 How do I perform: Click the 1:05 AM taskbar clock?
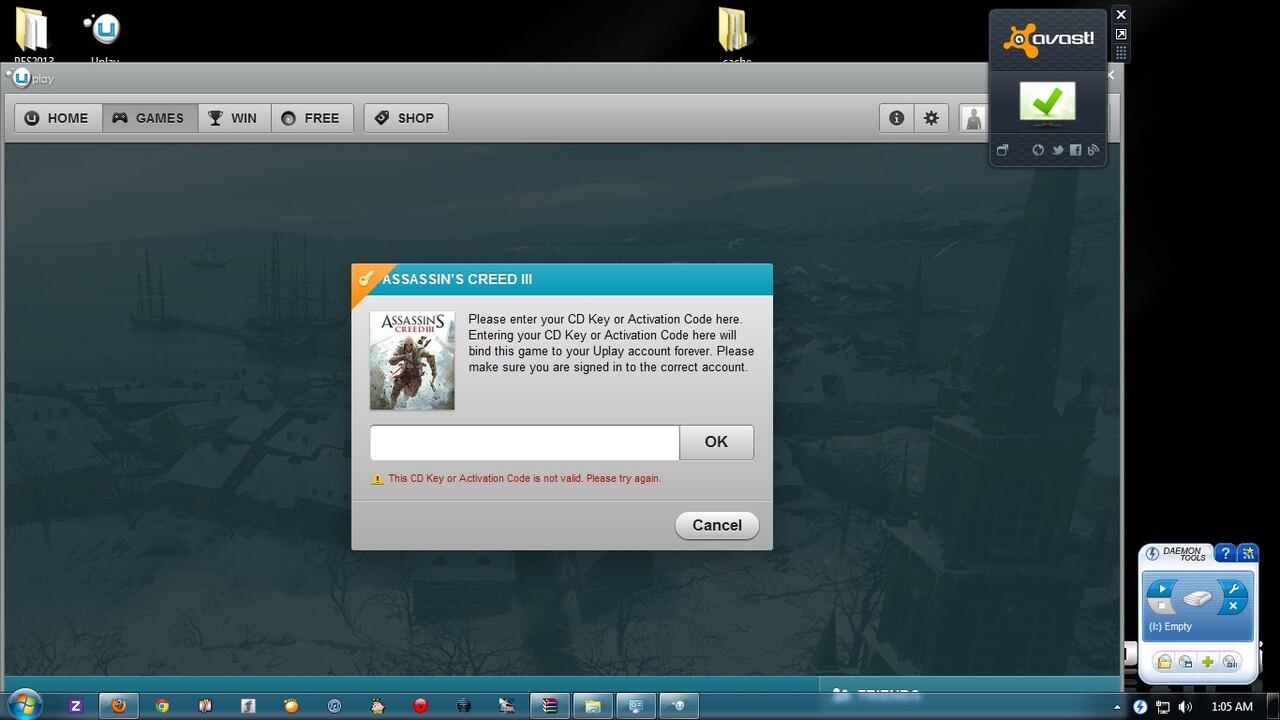(1231, 707)
